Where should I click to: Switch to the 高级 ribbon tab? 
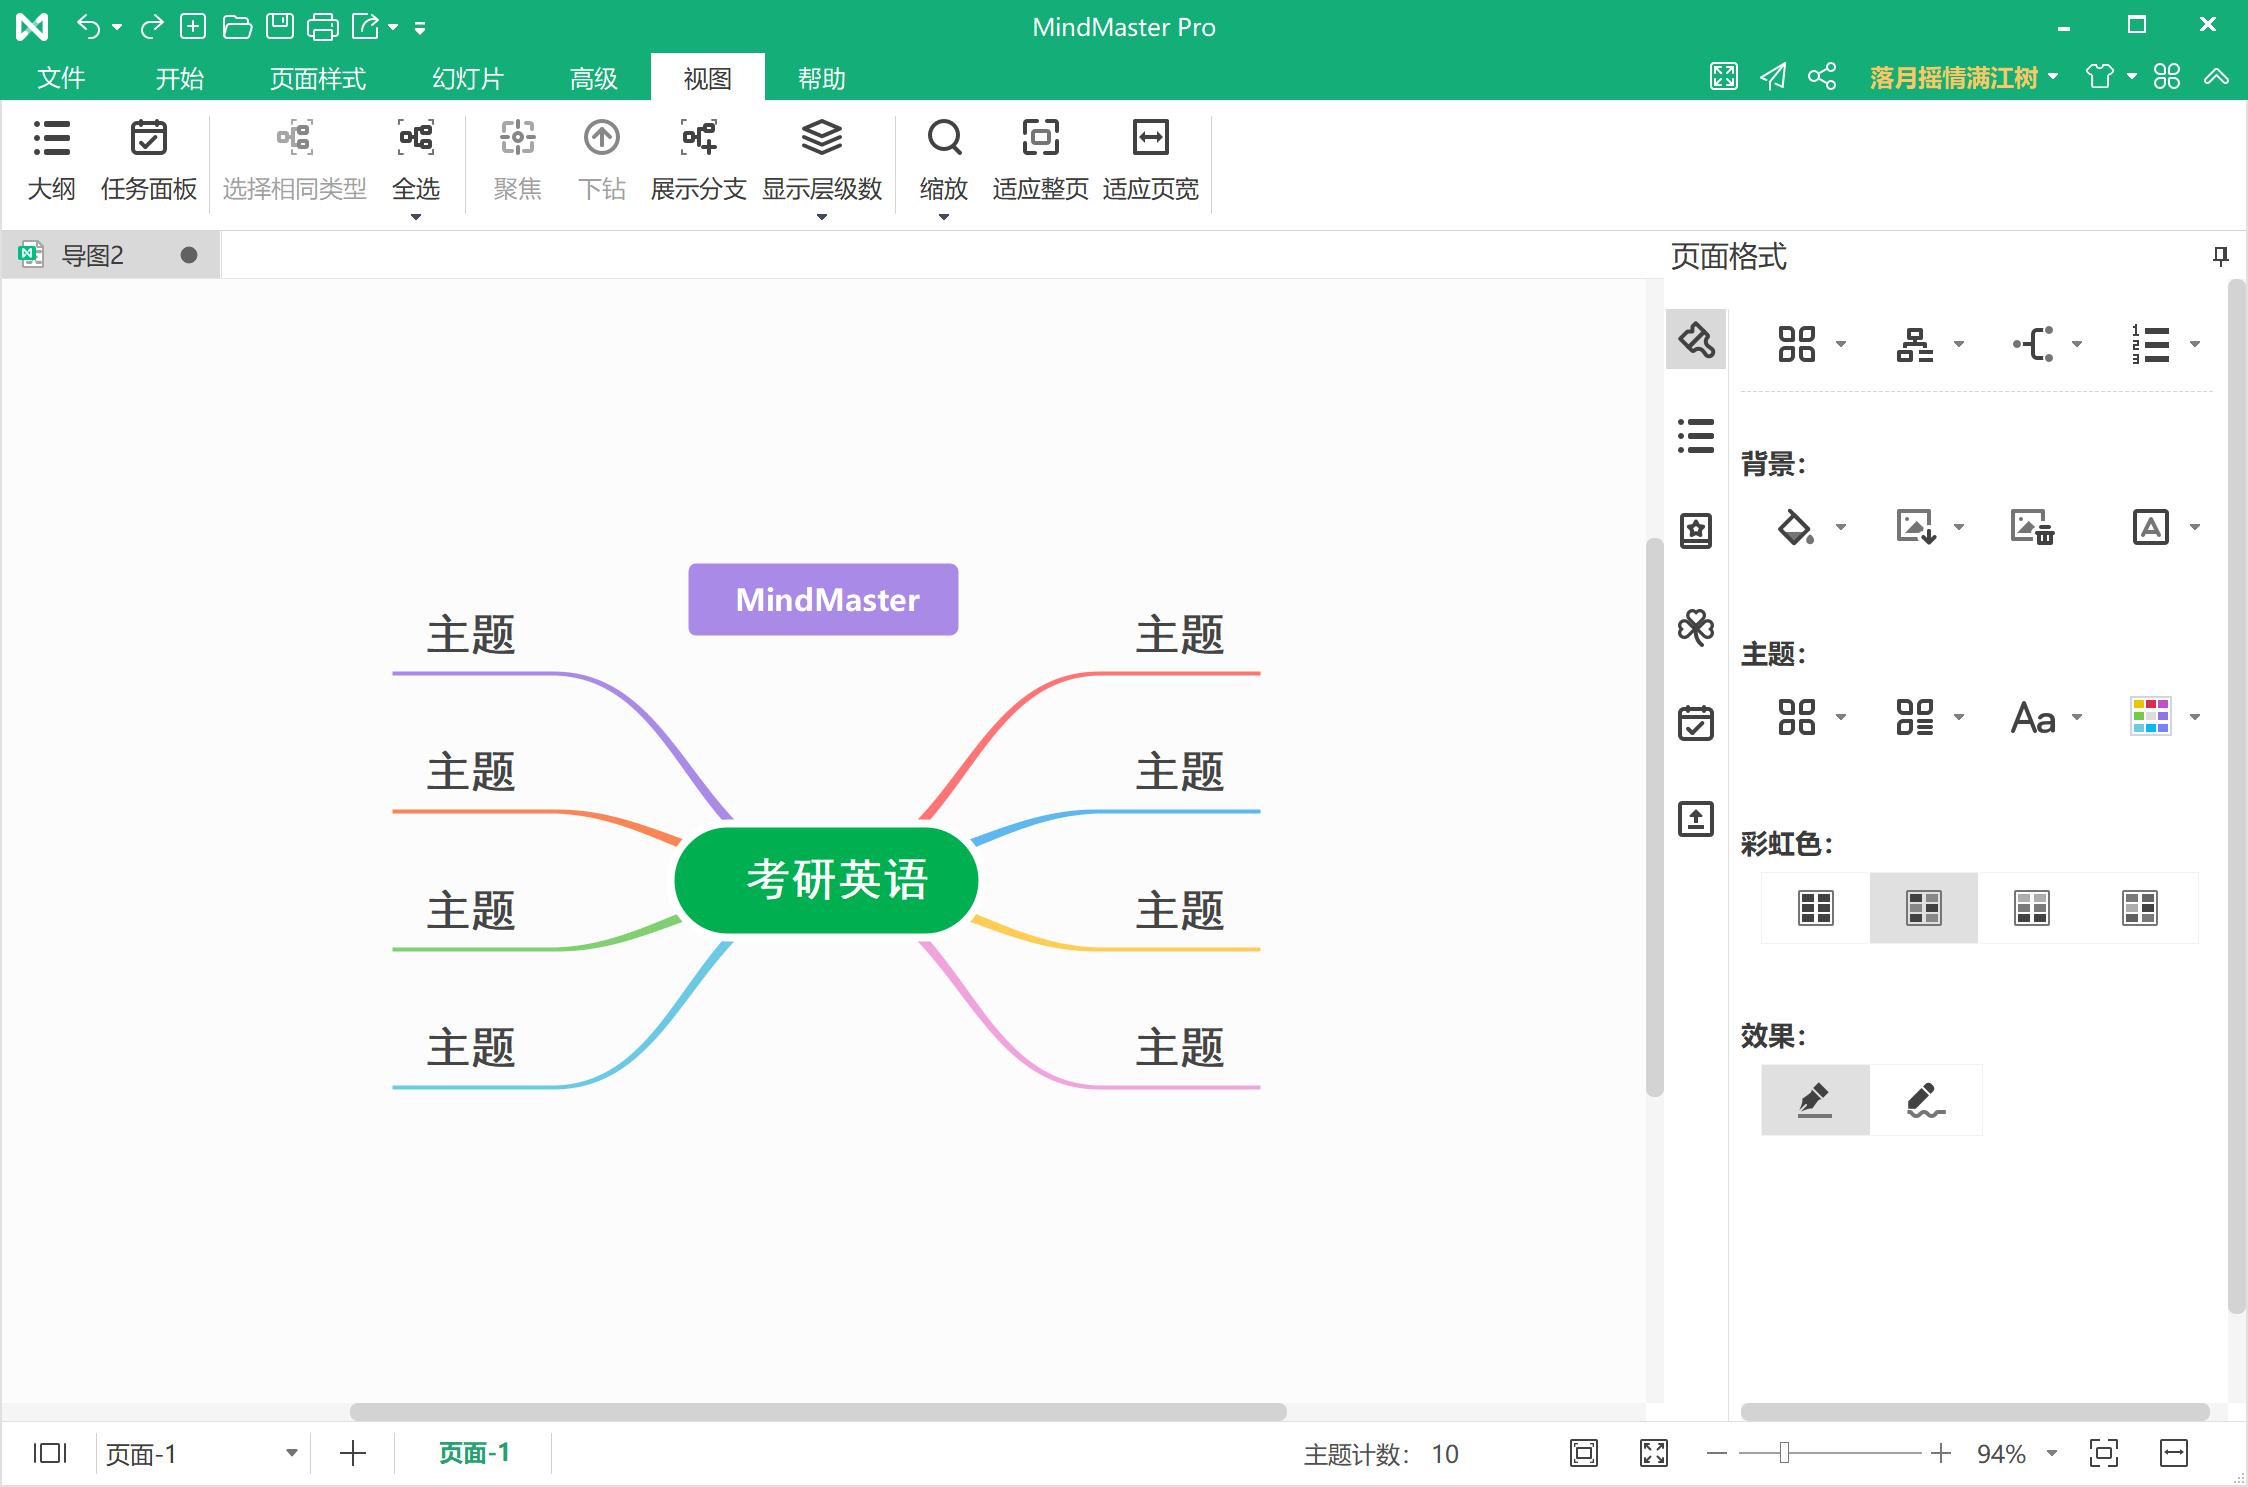click(x=594, y=78)
